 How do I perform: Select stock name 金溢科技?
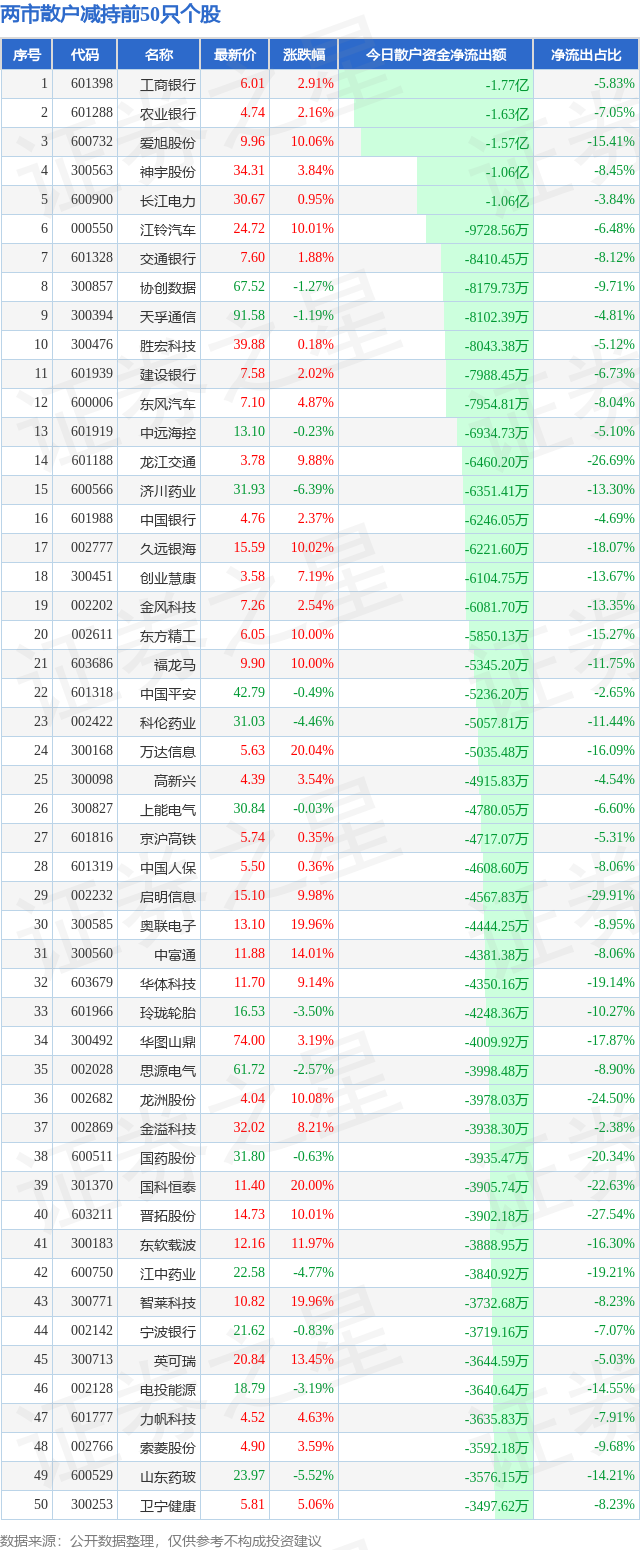pos(168,1129)
